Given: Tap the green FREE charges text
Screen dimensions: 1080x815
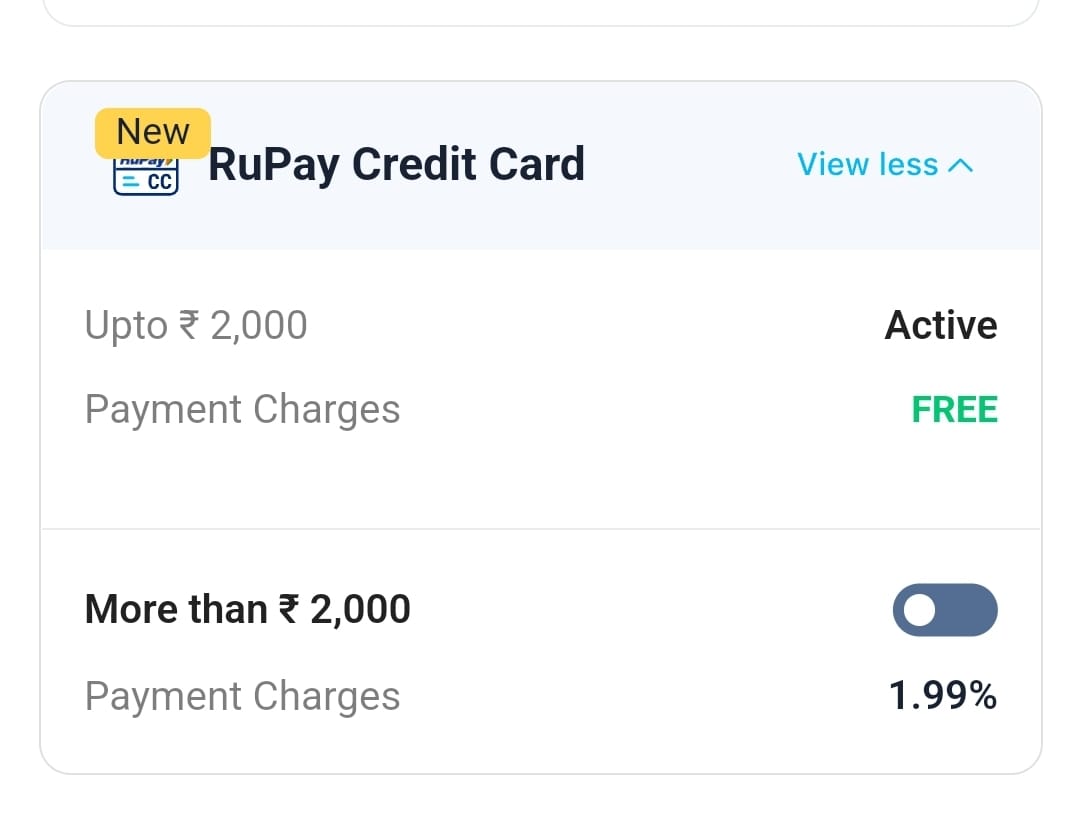Looking at the screenshot, I should pyautogui.click(x=954, y=410).
